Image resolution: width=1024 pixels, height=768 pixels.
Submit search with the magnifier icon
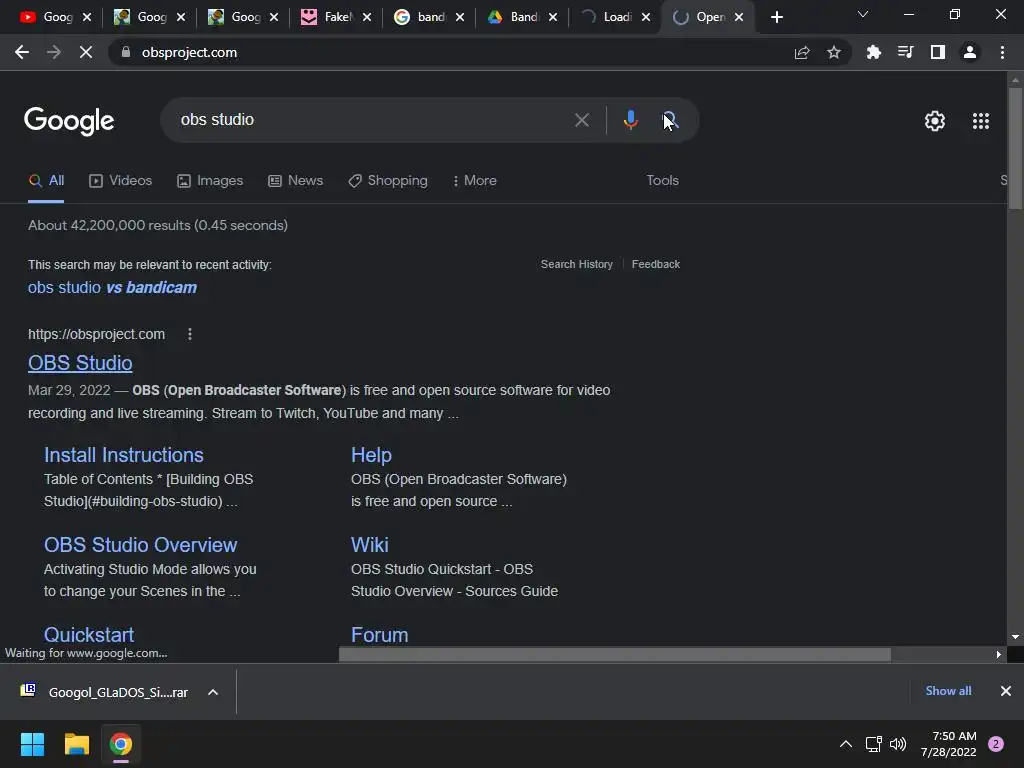669,120
